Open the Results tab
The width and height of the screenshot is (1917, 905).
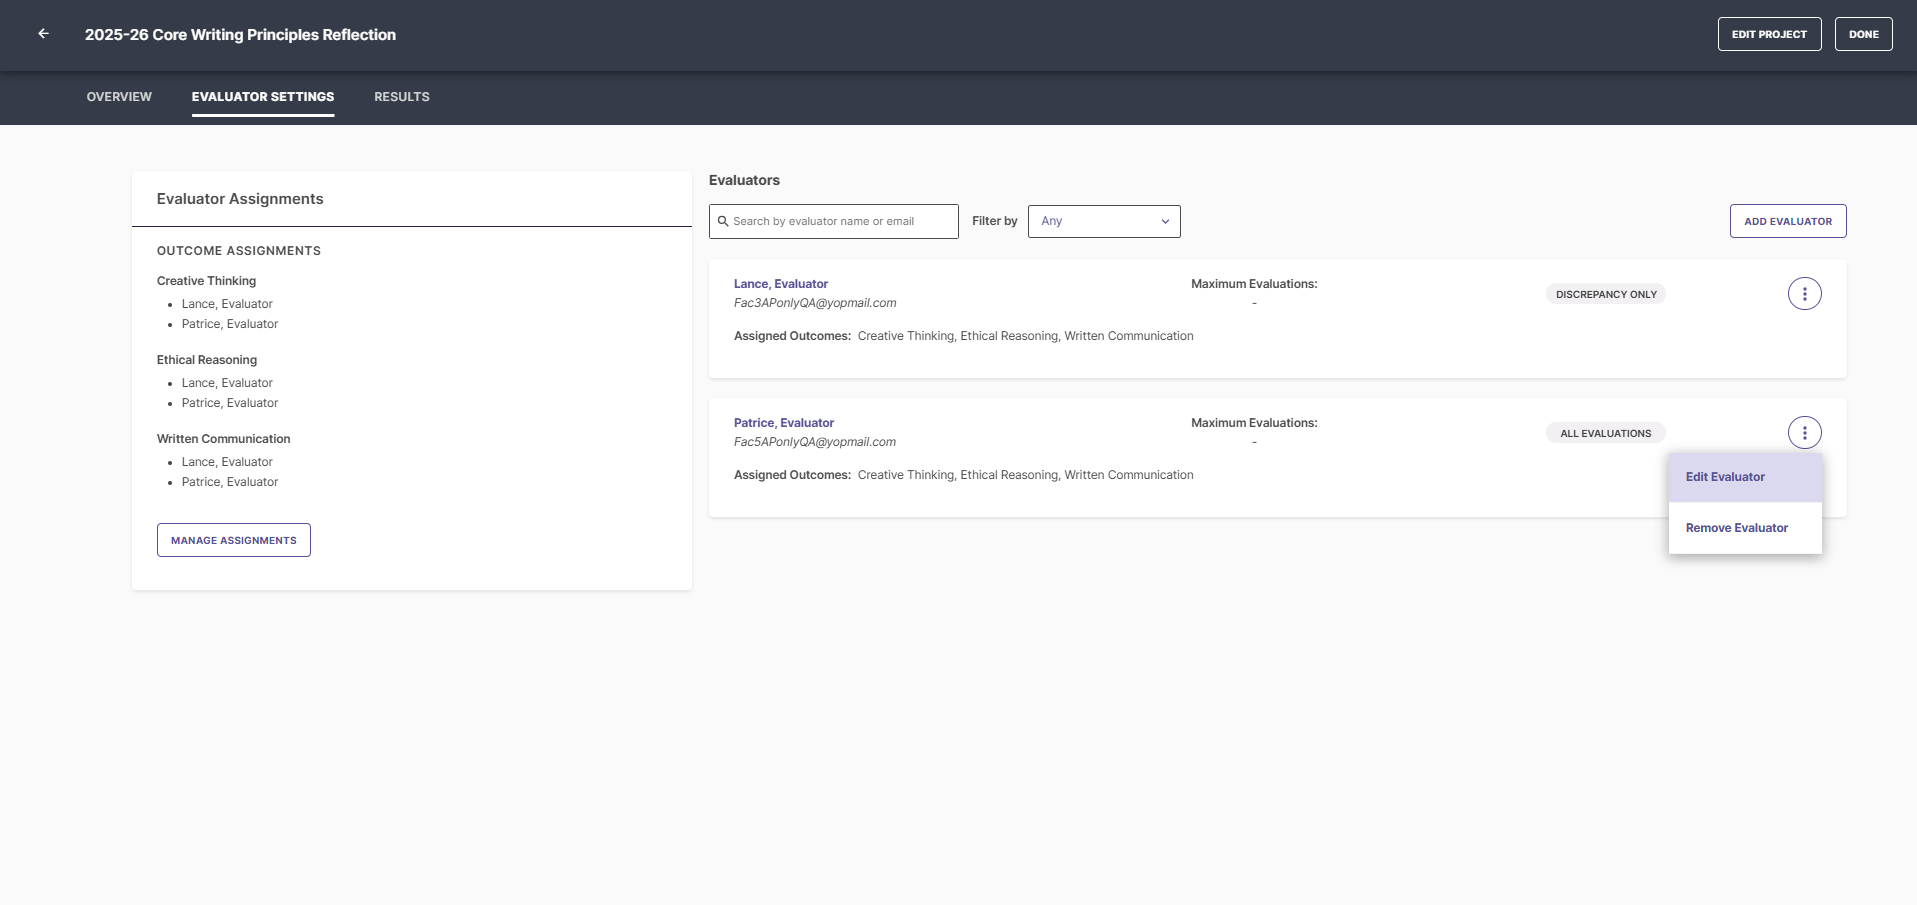pyautogui.click(x=402, y=97)
